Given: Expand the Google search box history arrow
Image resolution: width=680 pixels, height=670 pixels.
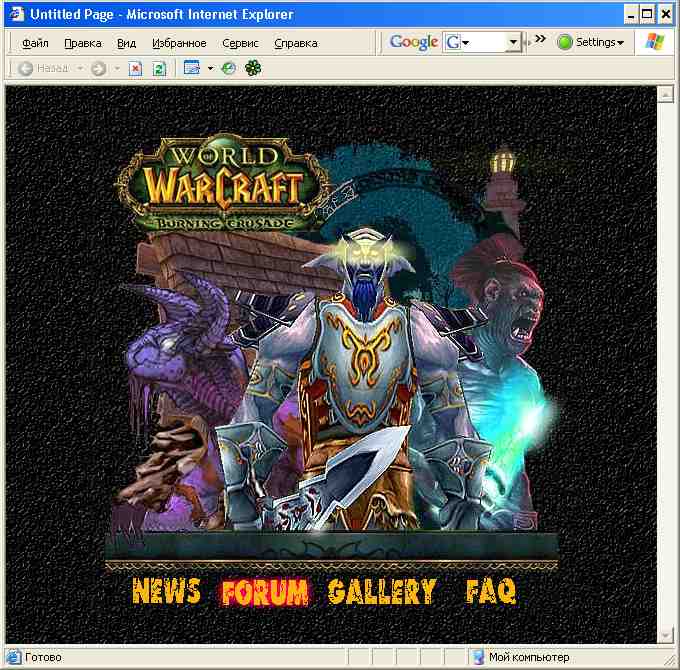Looking at the screenshot, I should click(513, 42).
